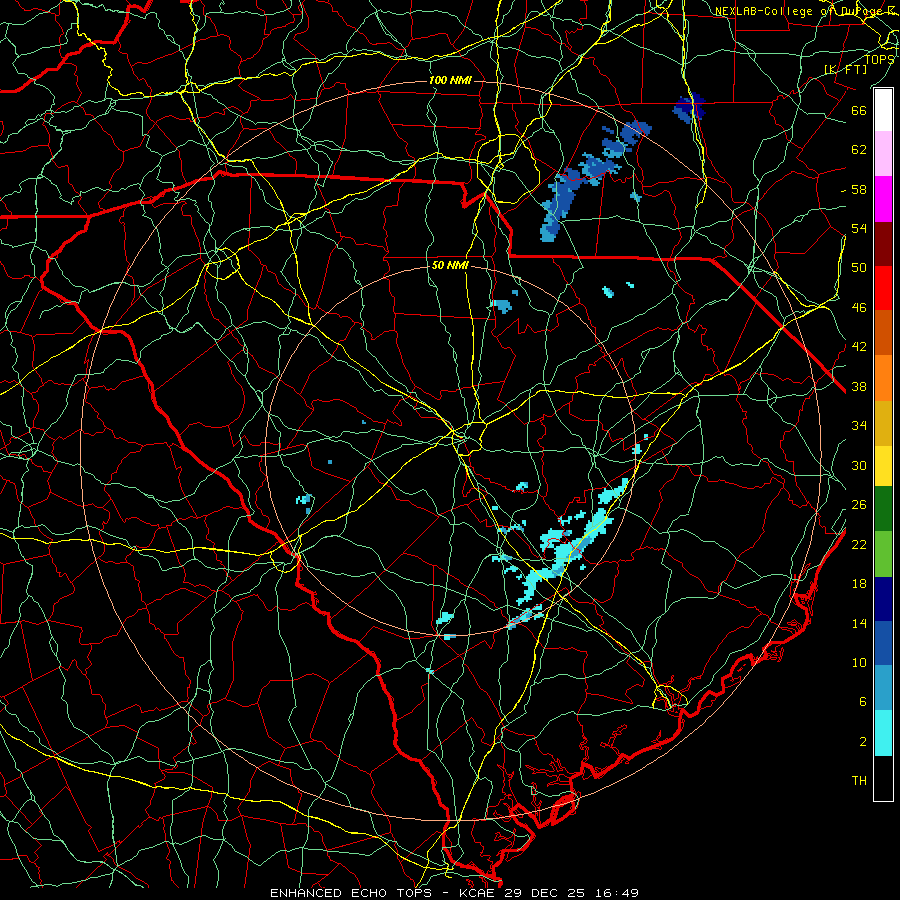Screen dimensions: 900x900
Task: Click the 'TH' legend label
Action: click(x=859, y=781)
